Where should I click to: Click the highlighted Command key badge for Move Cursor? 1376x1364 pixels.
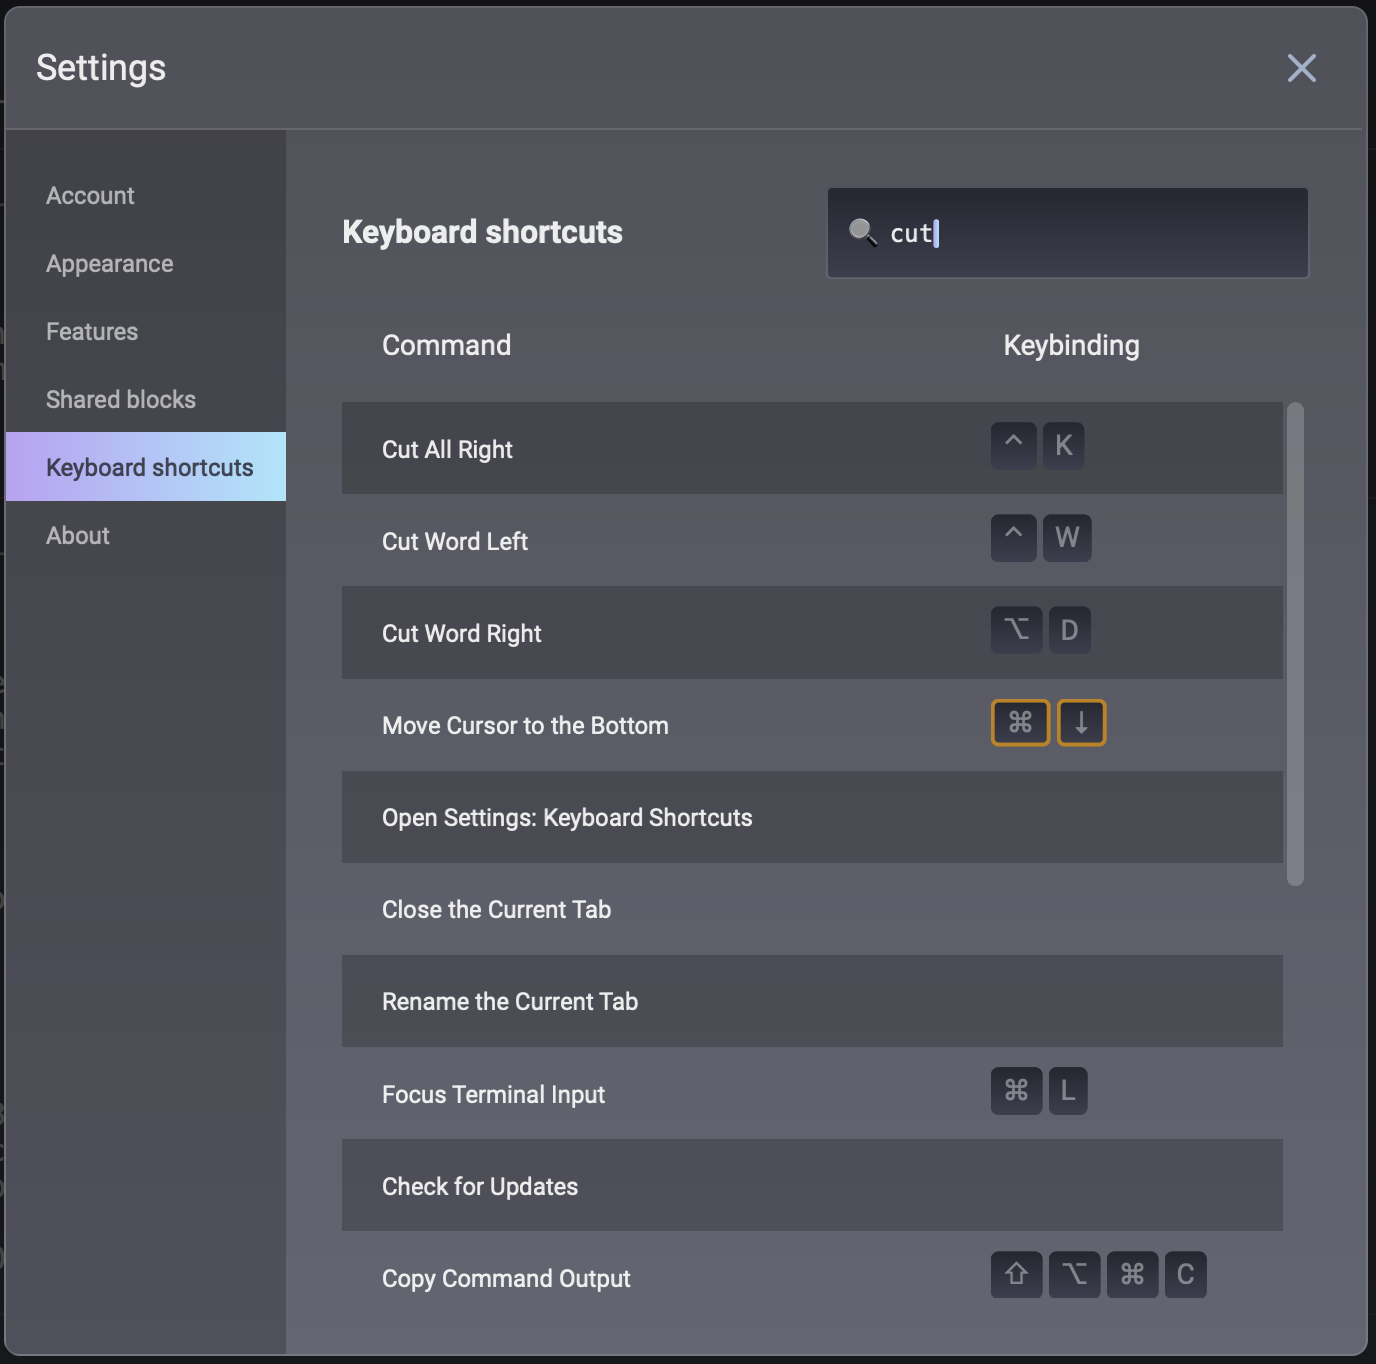(x=1020, y=722)
